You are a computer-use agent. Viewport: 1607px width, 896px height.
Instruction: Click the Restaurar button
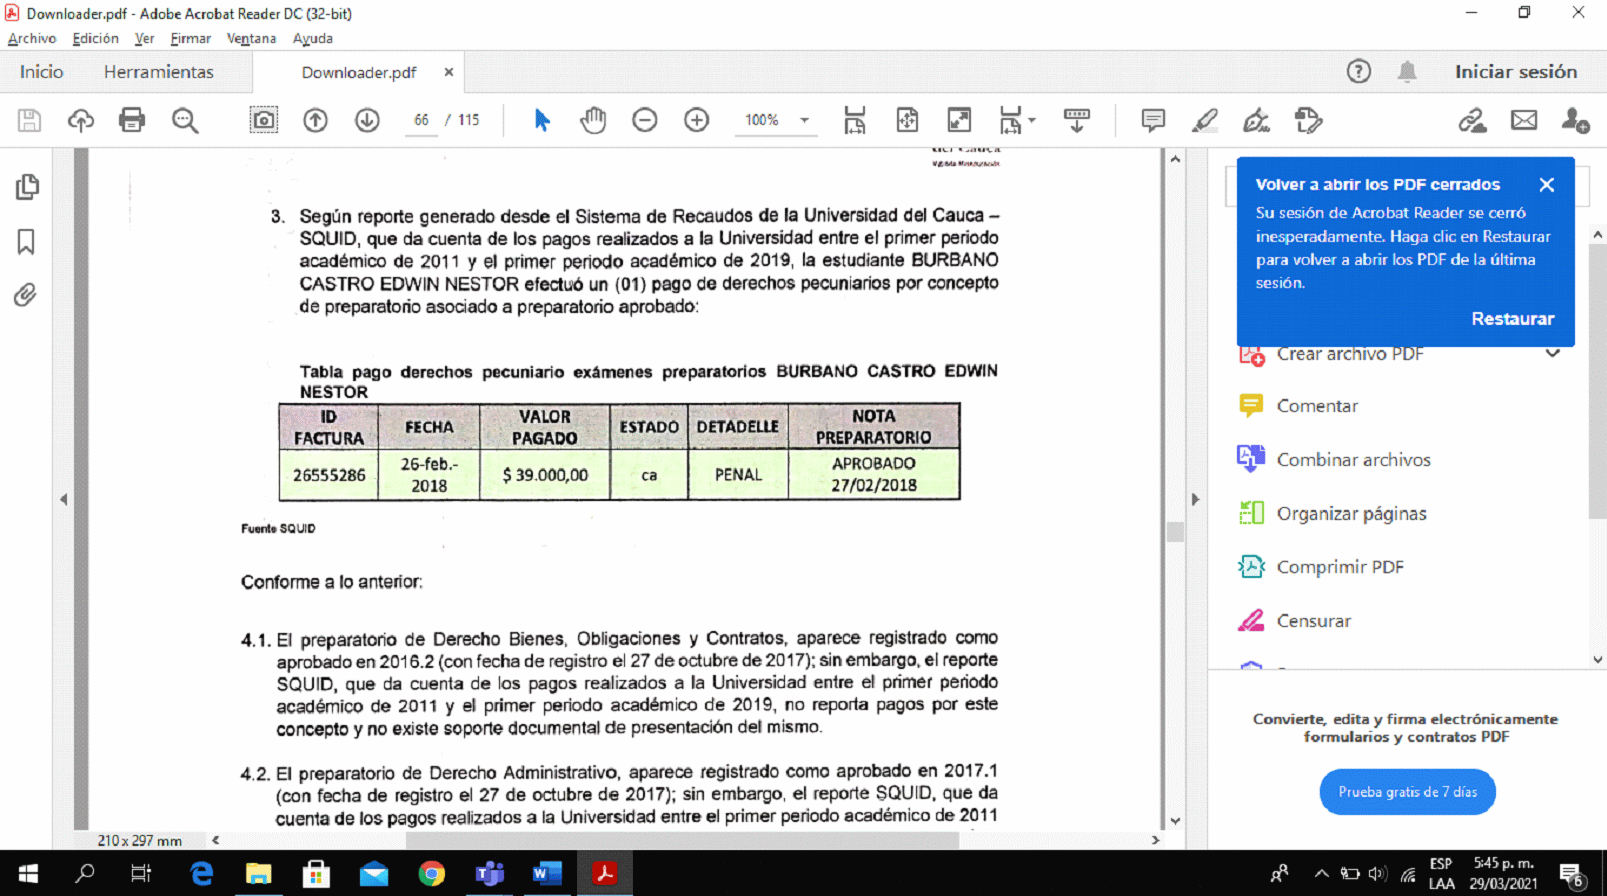pos(1512,319)
